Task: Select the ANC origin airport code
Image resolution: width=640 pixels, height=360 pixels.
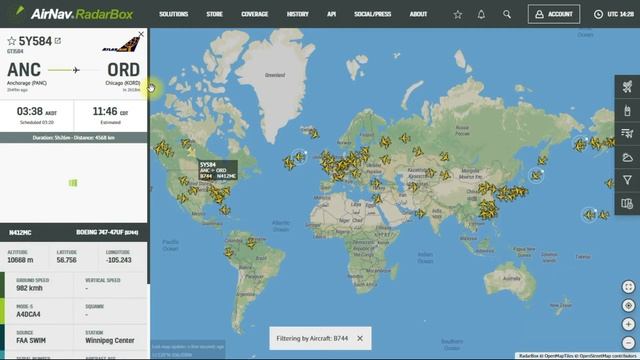Action: 24,70
